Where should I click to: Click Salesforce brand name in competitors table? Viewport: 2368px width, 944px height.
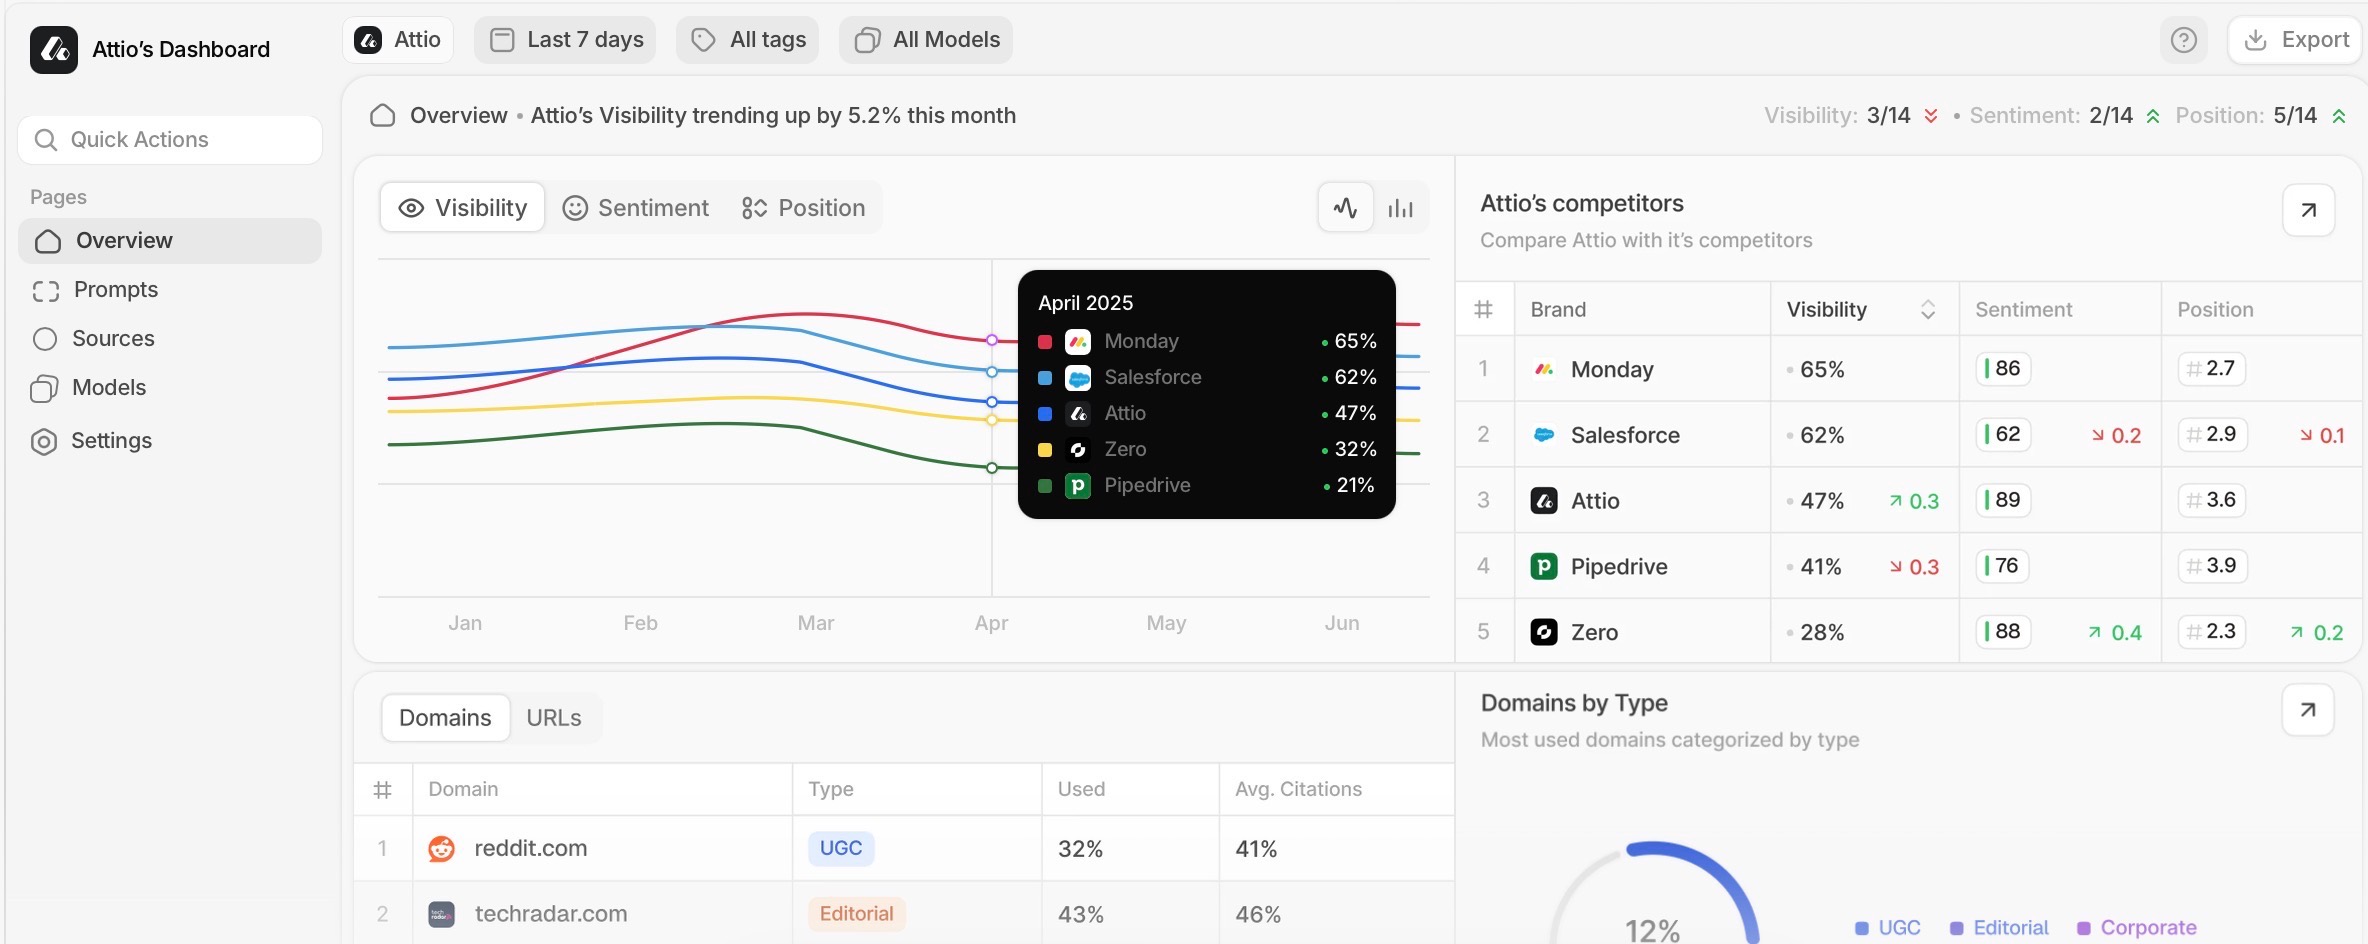click(1625, 435)
